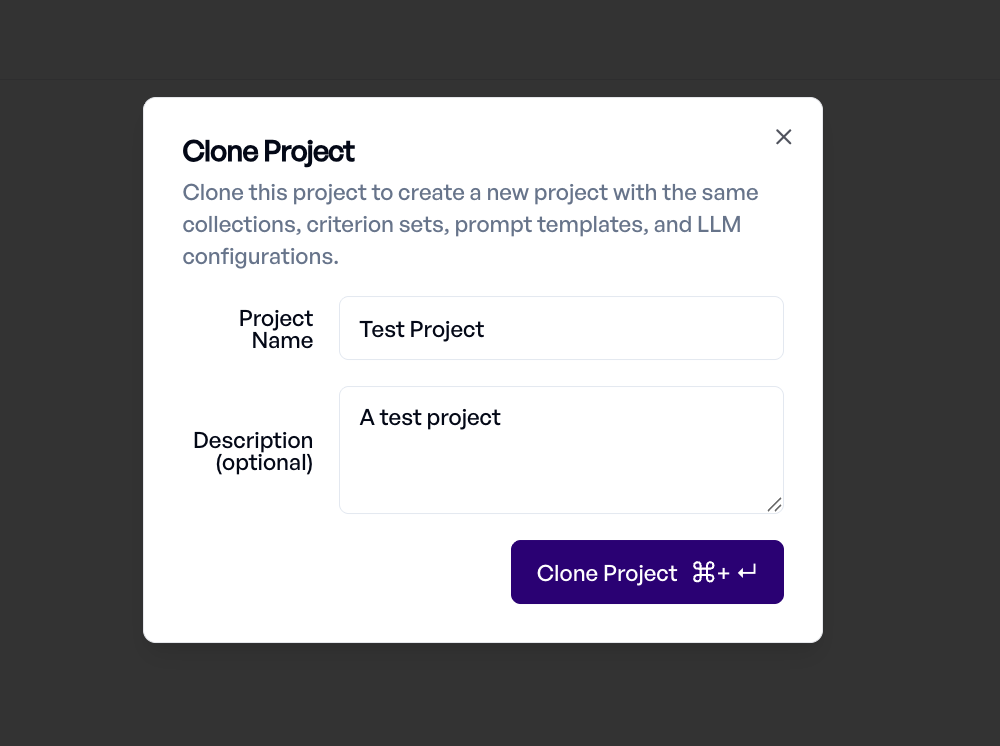Click the "A test project" description text

(430, 418)
